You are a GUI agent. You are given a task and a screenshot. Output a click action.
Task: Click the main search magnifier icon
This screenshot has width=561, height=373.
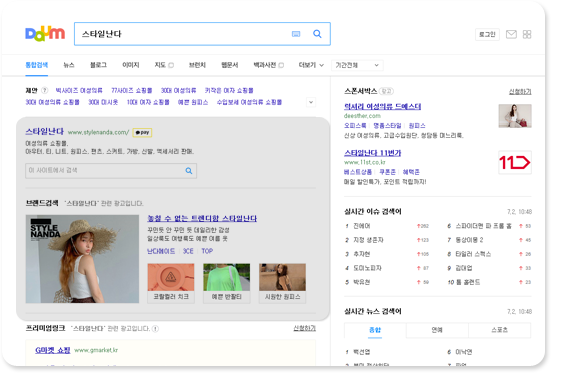click(317, 34)
